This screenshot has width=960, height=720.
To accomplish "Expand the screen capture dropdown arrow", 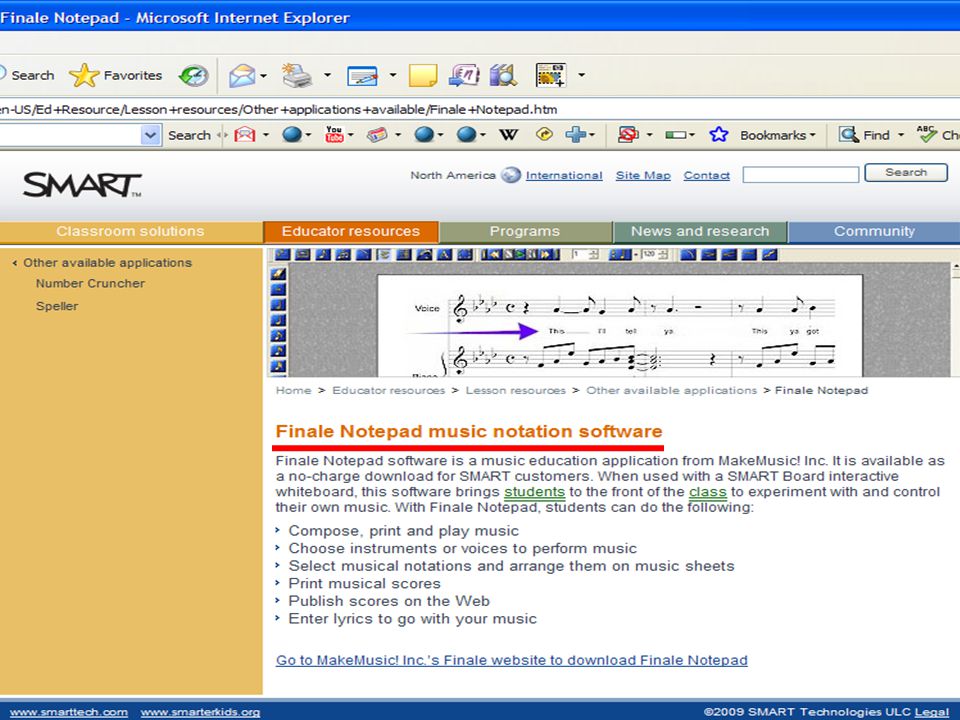I will pos(581,75).
